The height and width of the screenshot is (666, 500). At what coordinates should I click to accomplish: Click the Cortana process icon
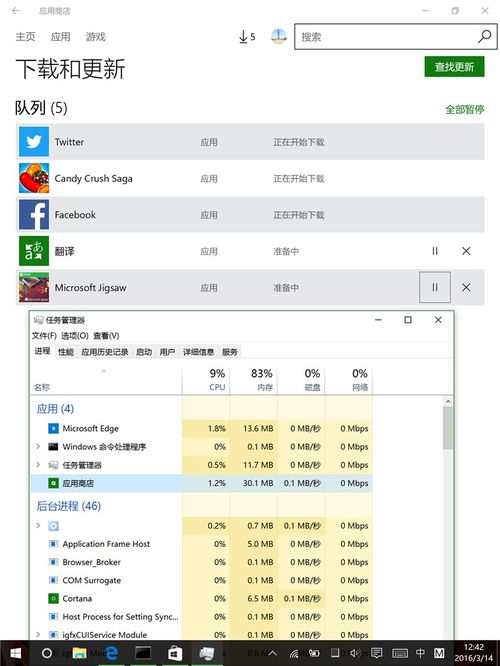pos(53,598)
